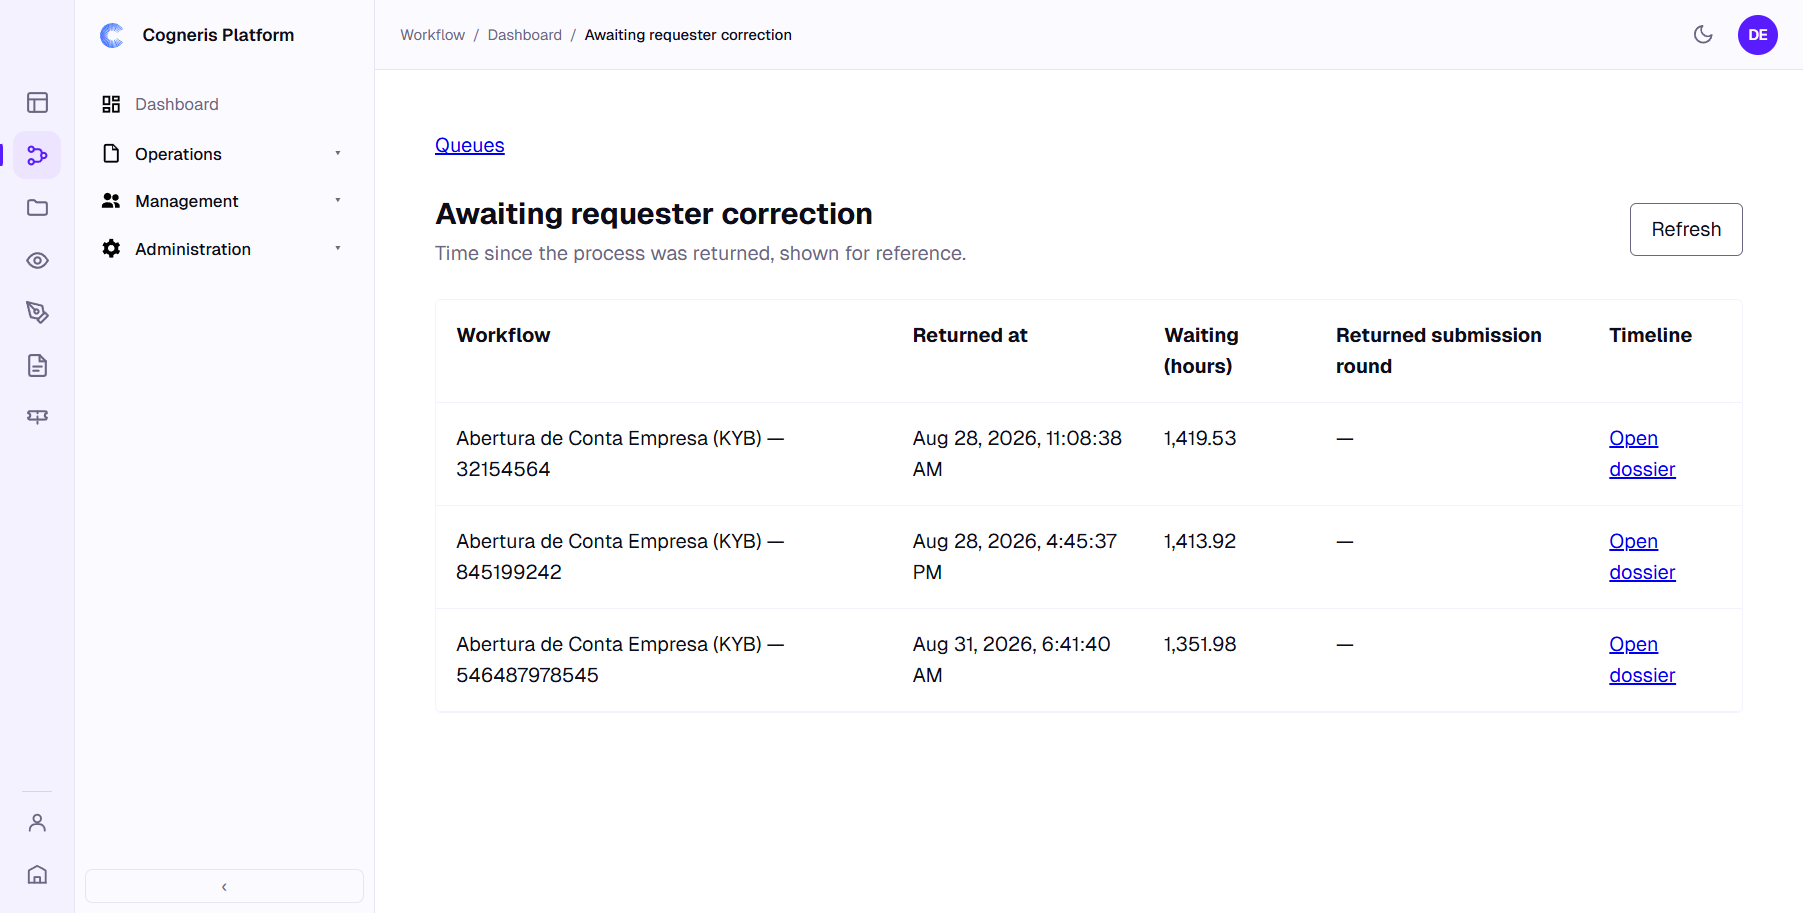This screenshot has height=913, width=1803.
Task: Click the Returned at column header
Action: click(x=970, y=335)
